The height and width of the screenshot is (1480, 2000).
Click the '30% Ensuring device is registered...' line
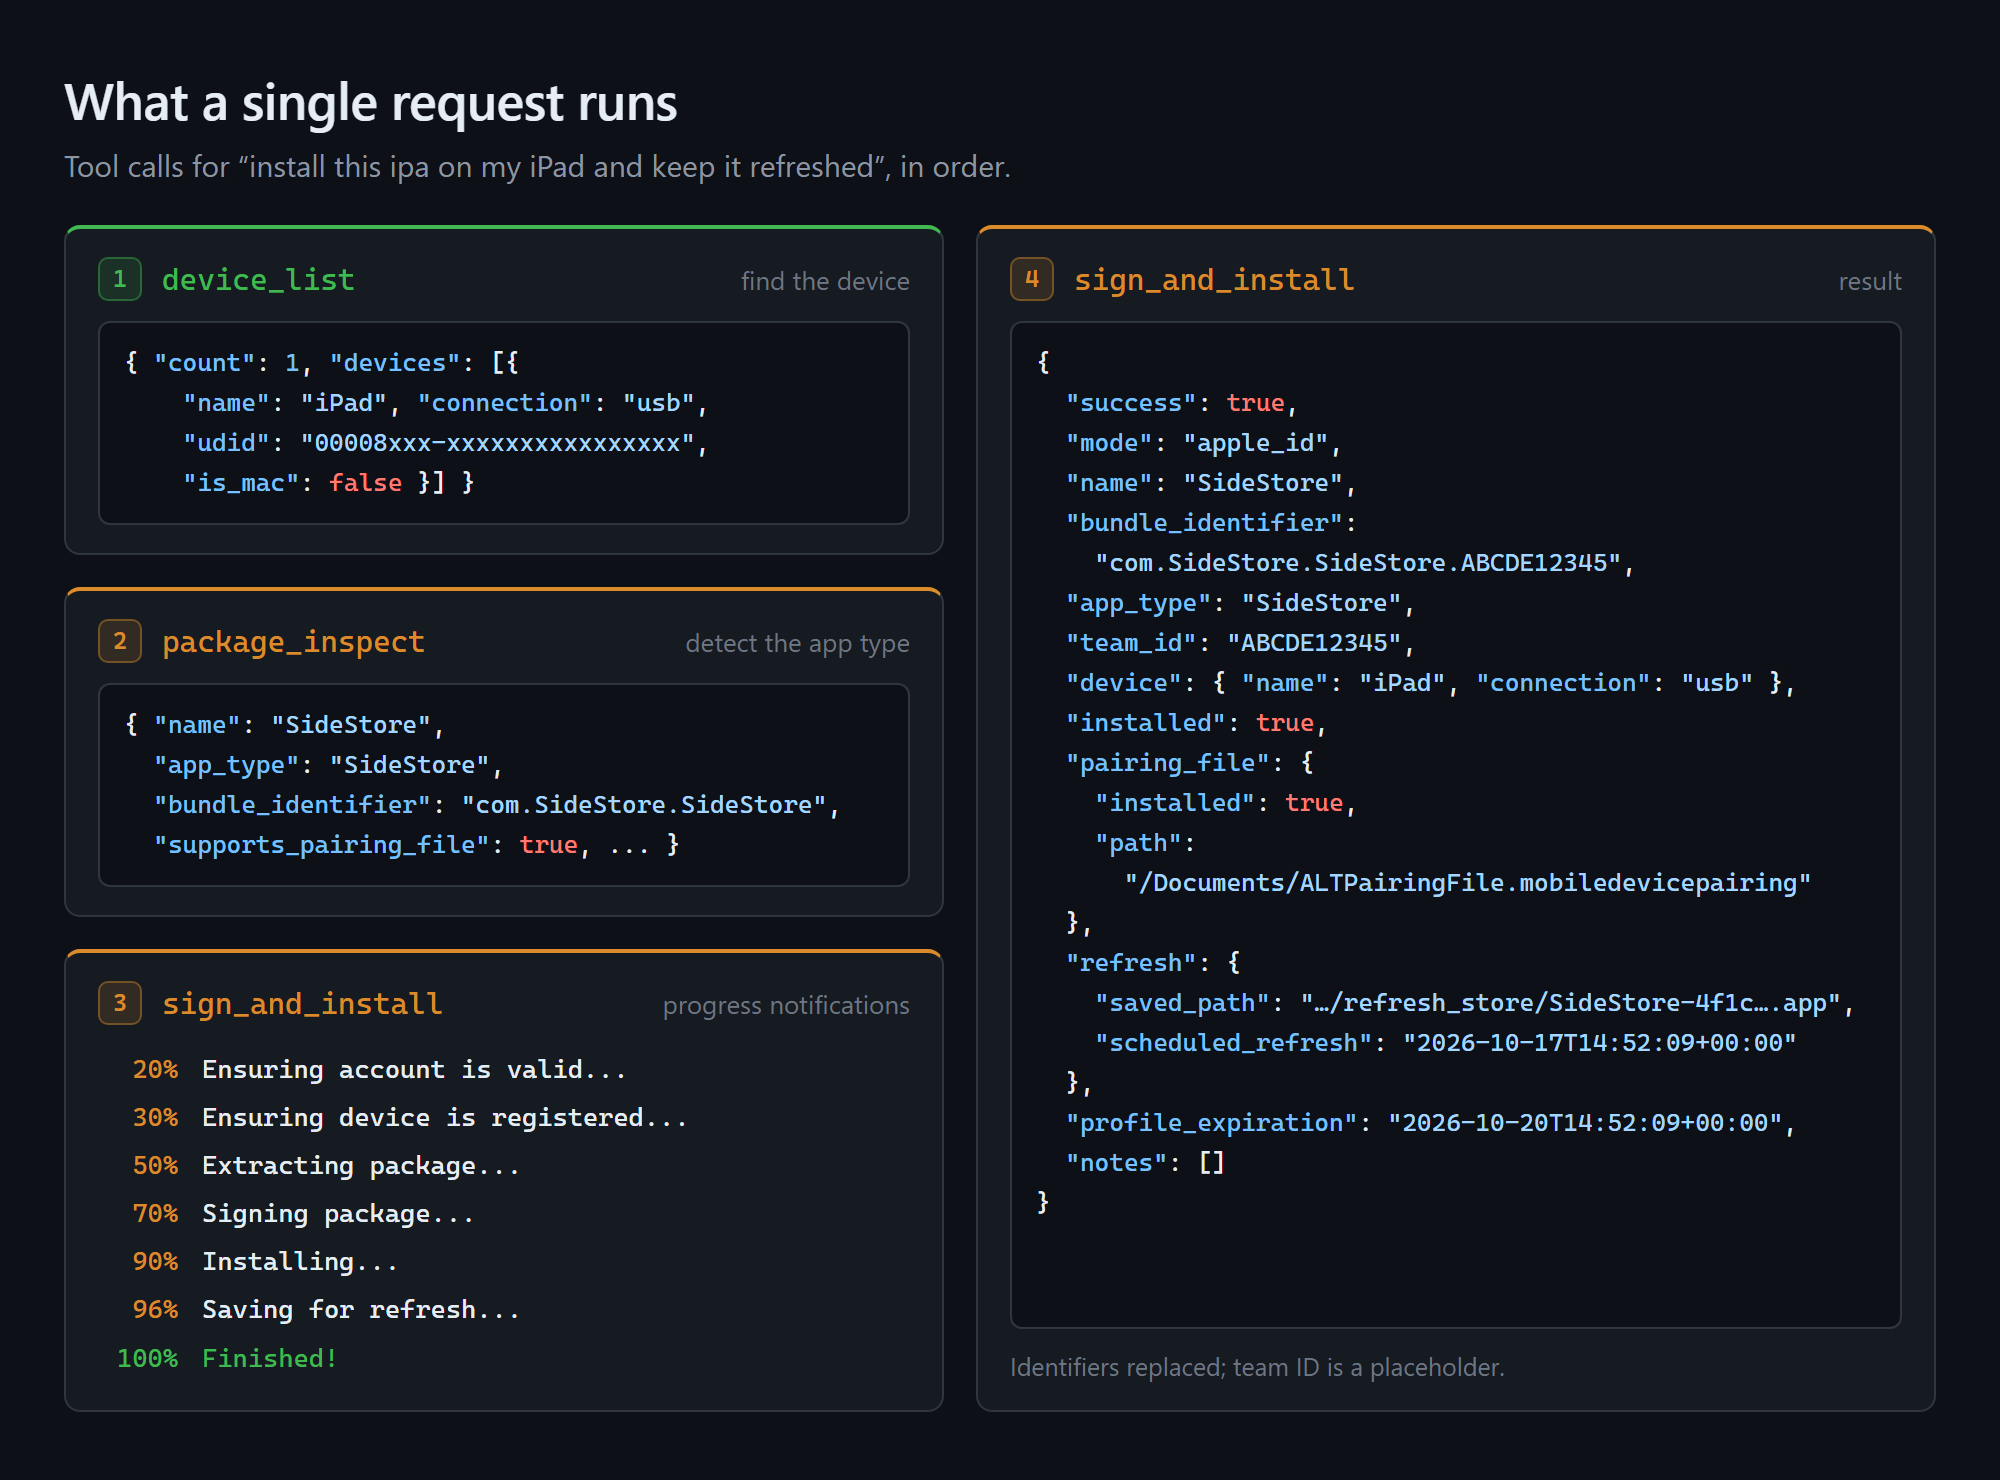tap(409, 1118)
